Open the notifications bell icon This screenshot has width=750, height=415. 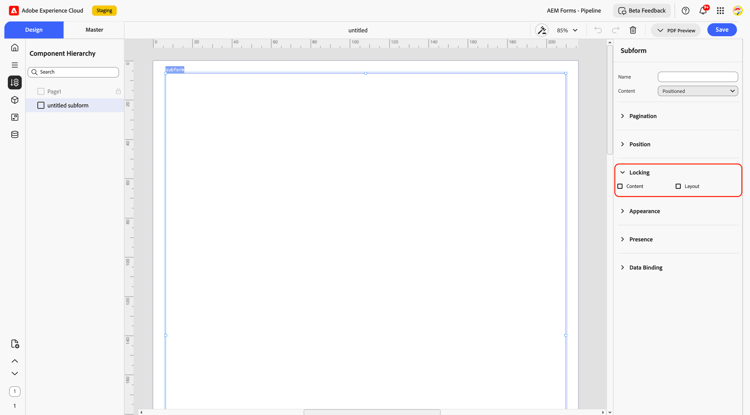[703, 11]
